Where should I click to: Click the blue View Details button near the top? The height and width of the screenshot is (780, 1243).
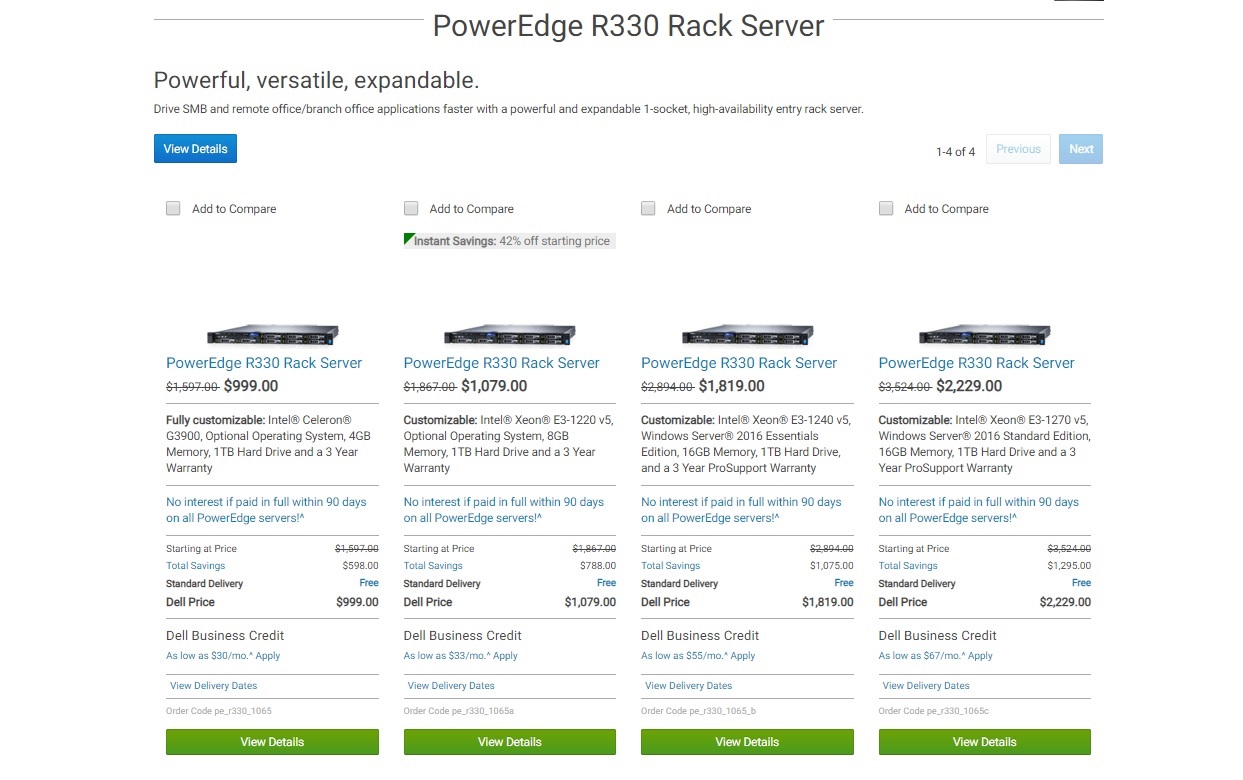[x=195, y=149]
